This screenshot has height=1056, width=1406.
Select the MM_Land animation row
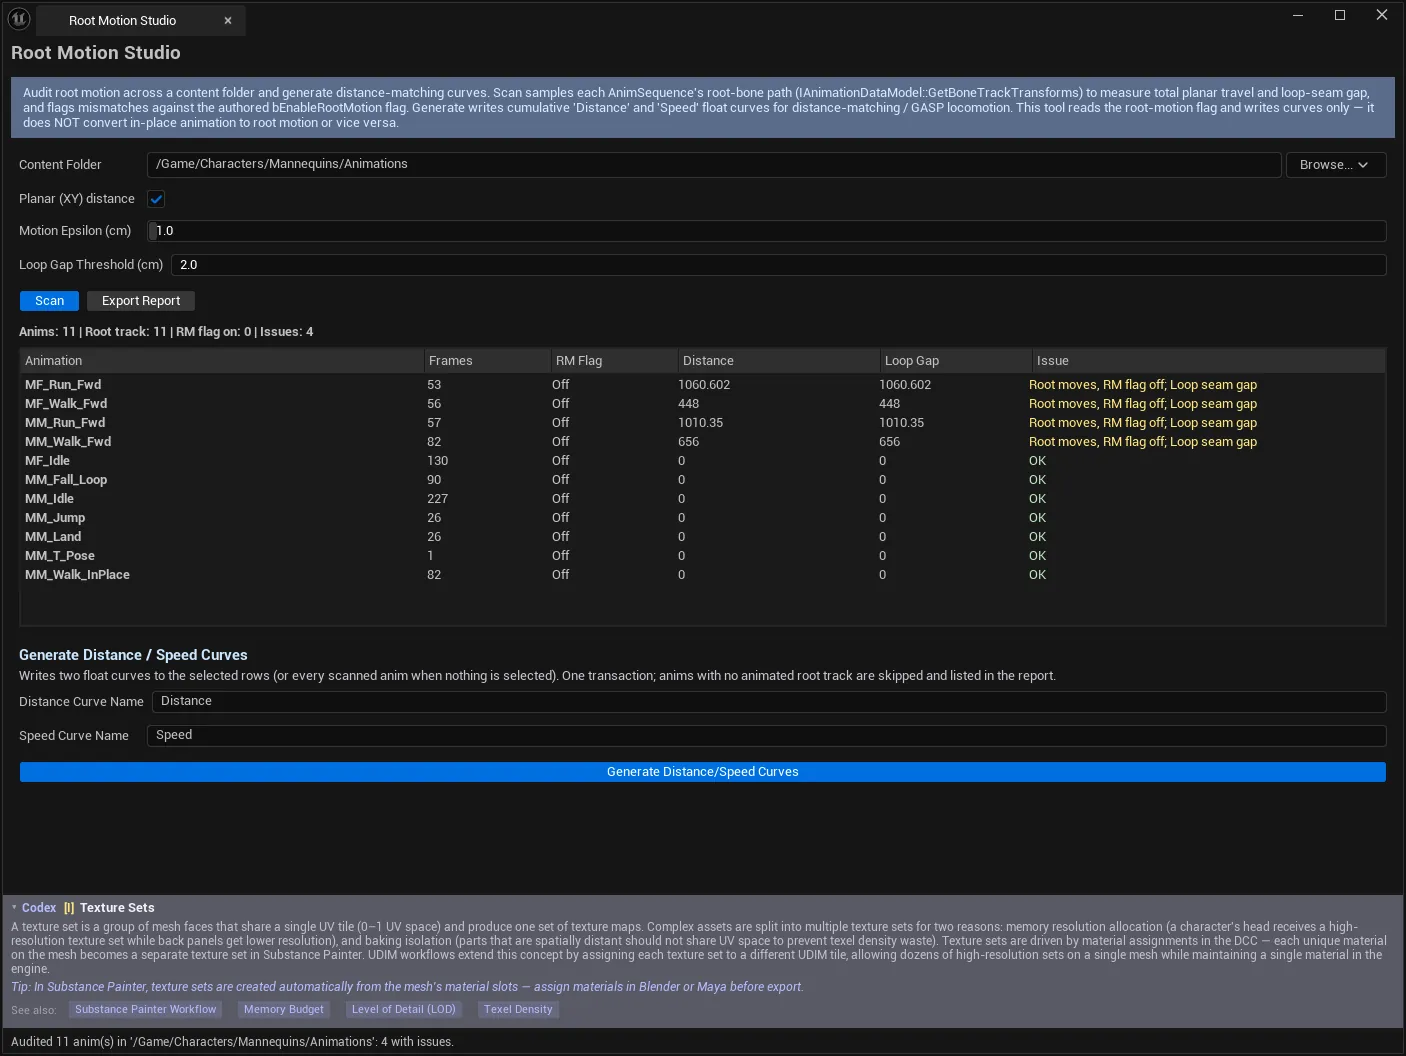(x=702, y=537)
